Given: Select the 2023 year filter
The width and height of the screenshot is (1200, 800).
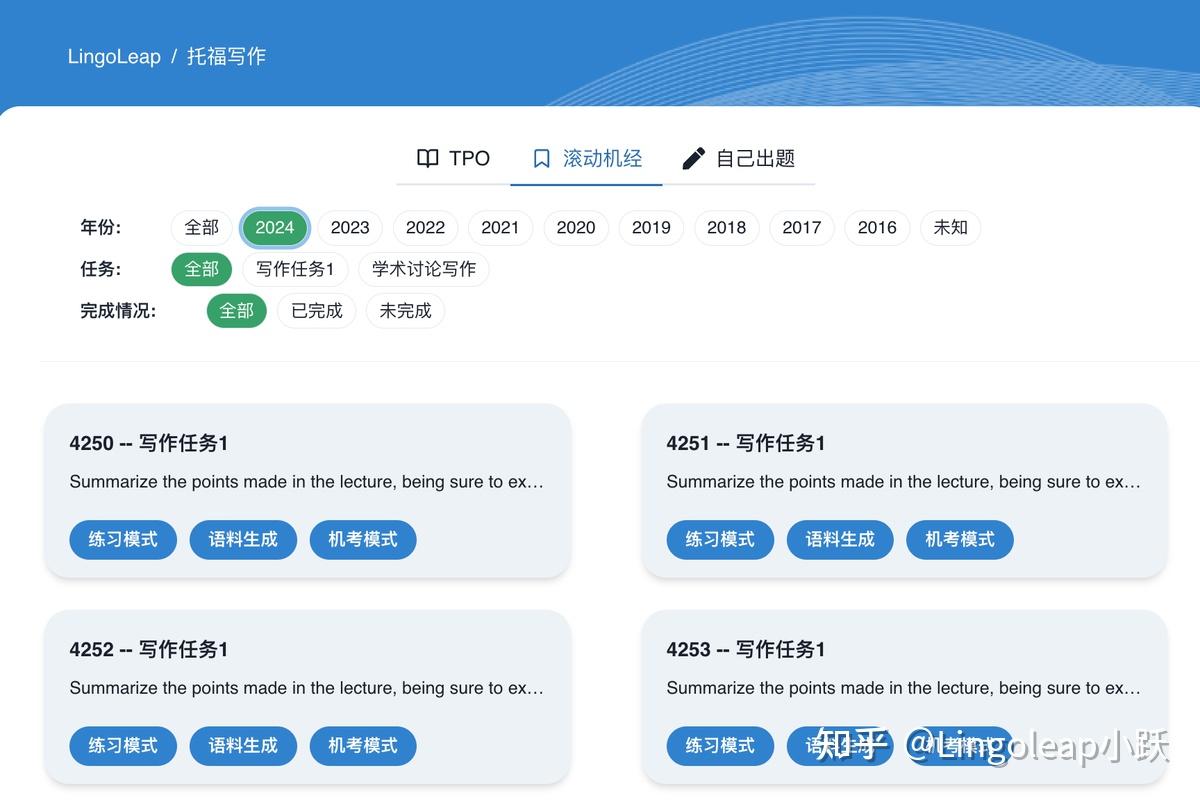Looking at the screenshot, I should (350, 227).
